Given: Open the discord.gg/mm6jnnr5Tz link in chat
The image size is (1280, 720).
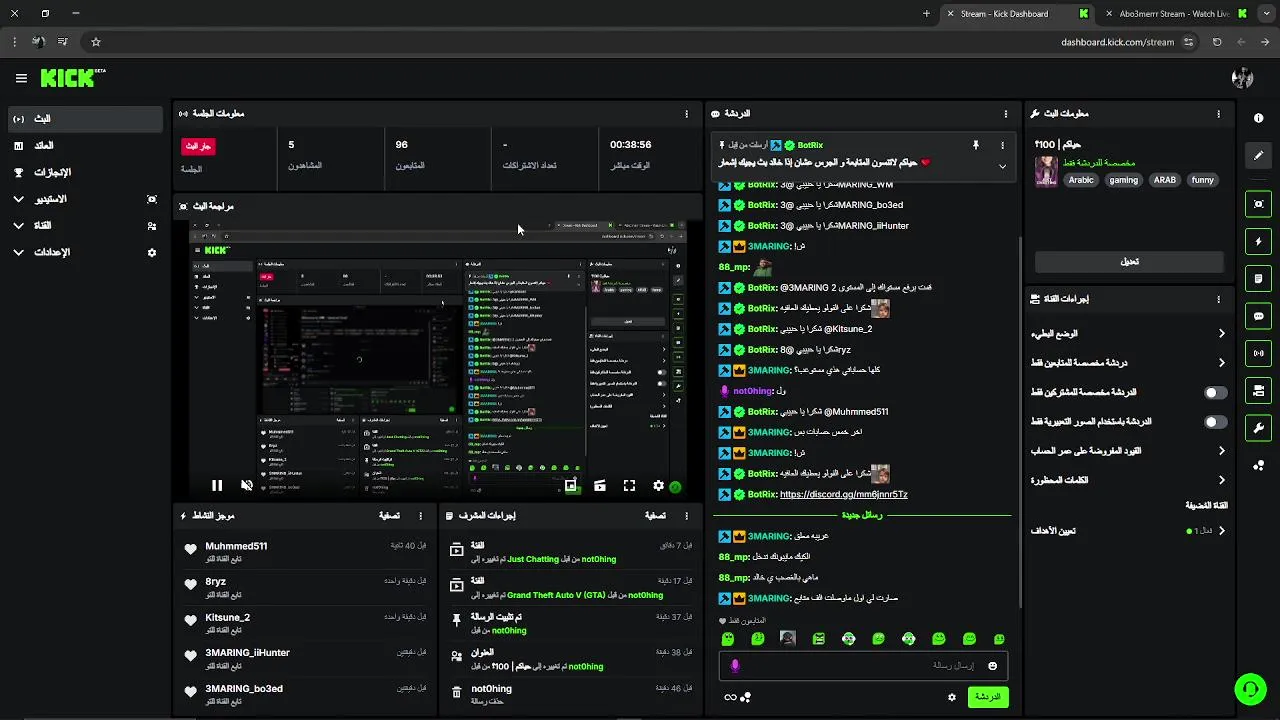Looking at the screenshot, I should [x=843, y=495].
